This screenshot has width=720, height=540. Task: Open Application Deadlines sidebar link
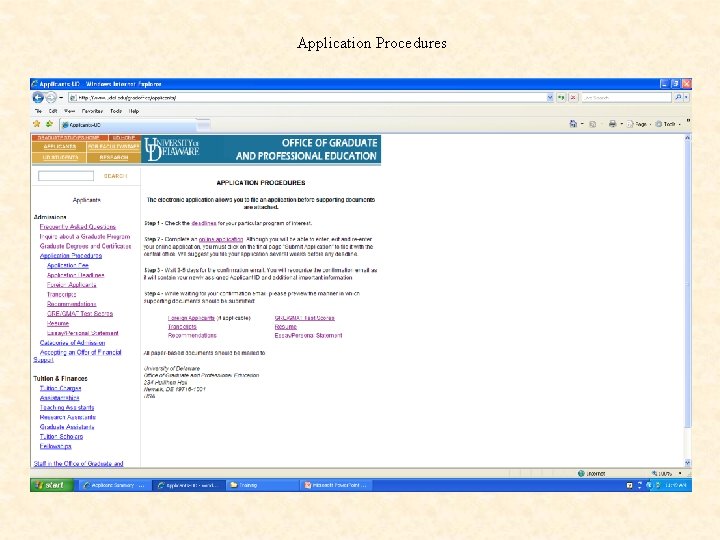tap(75, 275)
